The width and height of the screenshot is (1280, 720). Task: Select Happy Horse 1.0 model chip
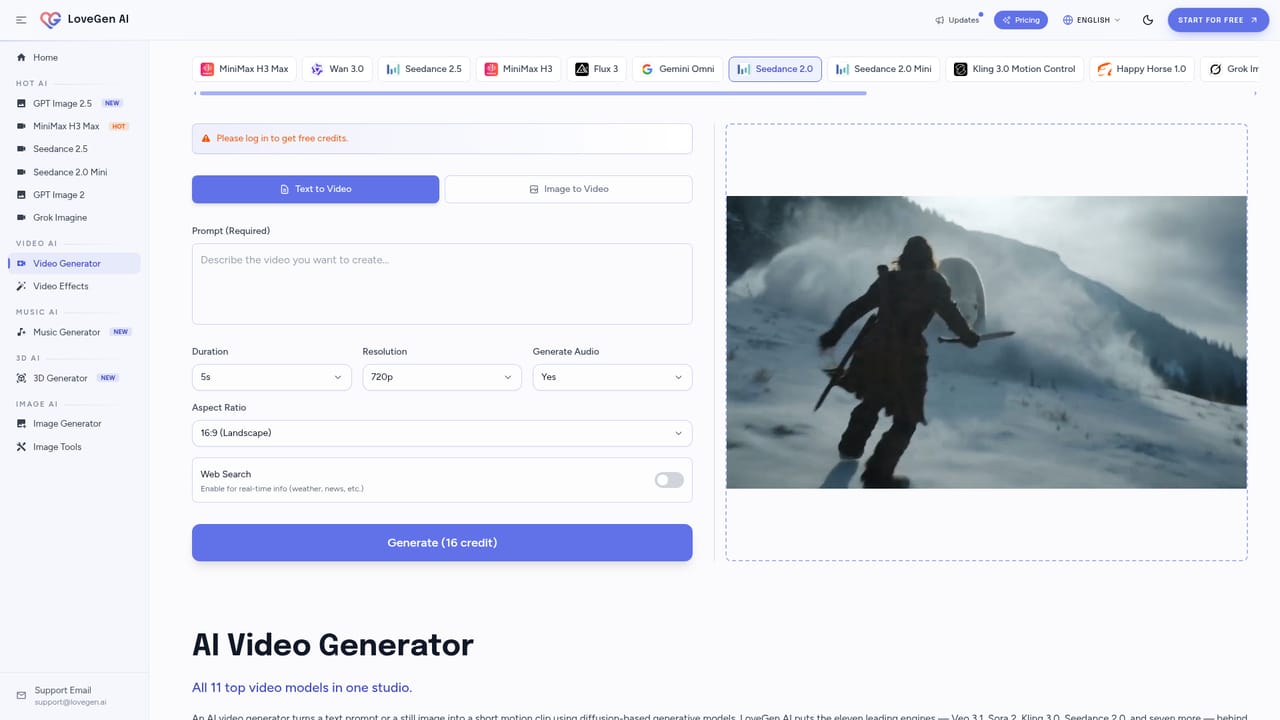click(x=1141, y=69)
